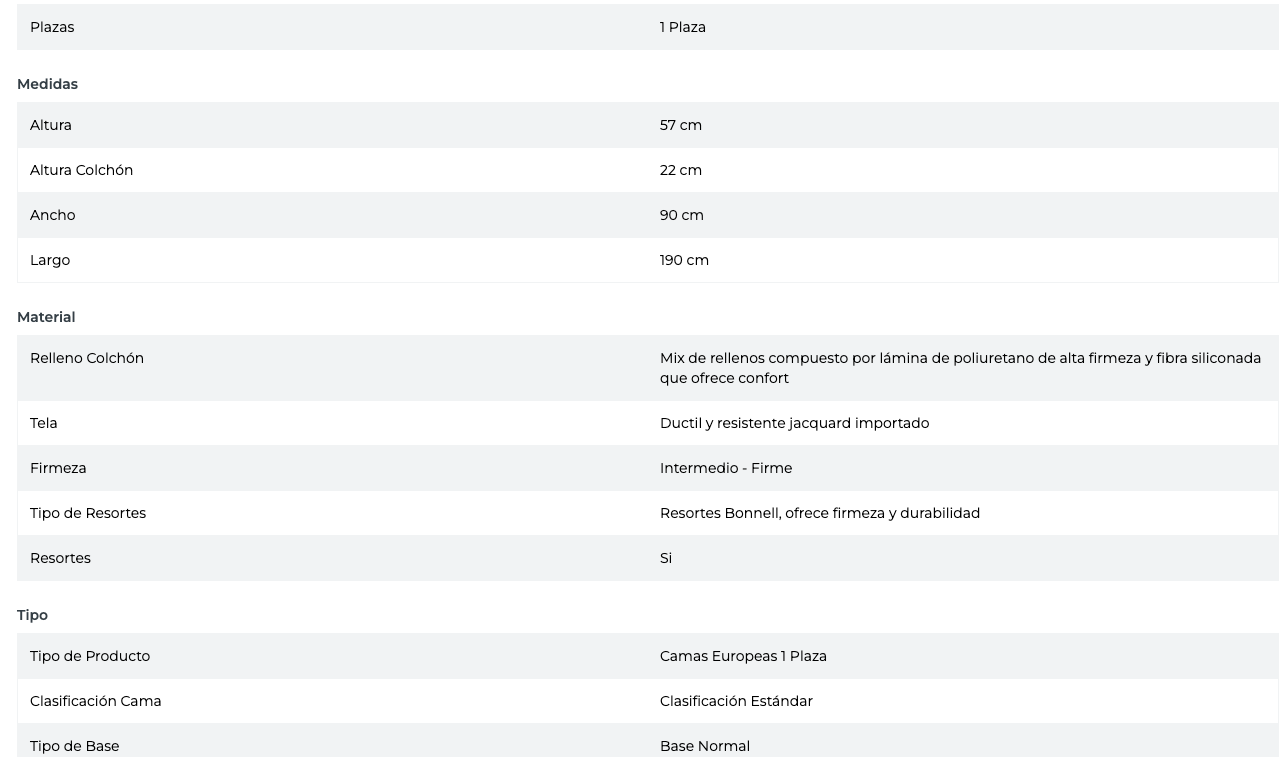This screenshot has width=1283, height=757.
Task: Click the Resortes Bonnell description
Action: 819,513
